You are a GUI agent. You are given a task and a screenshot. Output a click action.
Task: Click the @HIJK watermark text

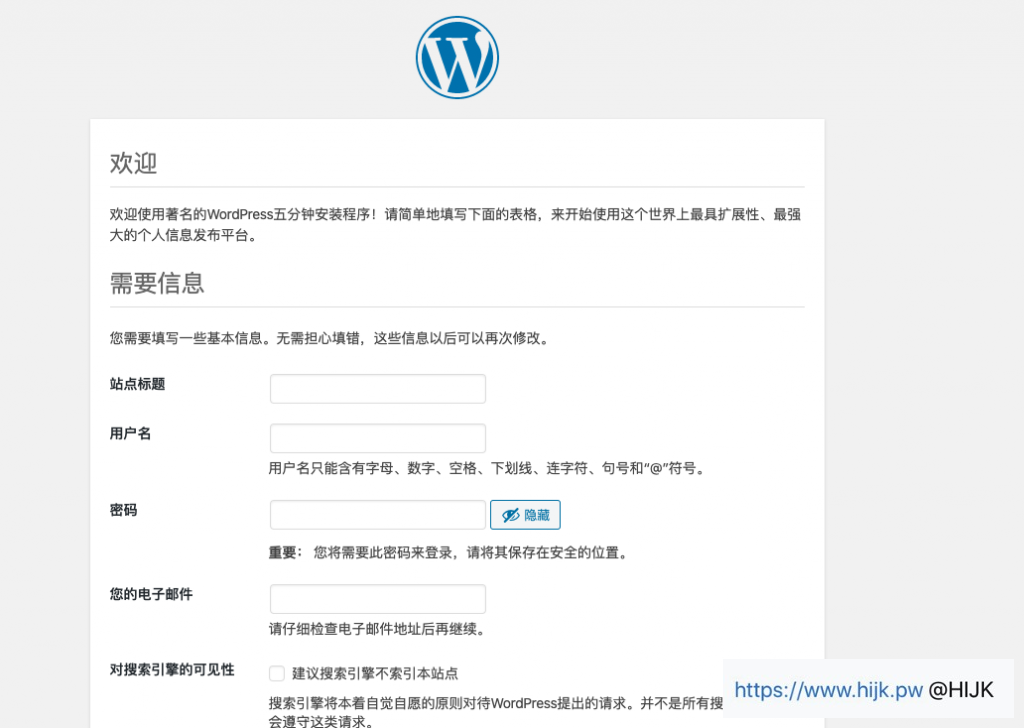(x=961, y=689)
